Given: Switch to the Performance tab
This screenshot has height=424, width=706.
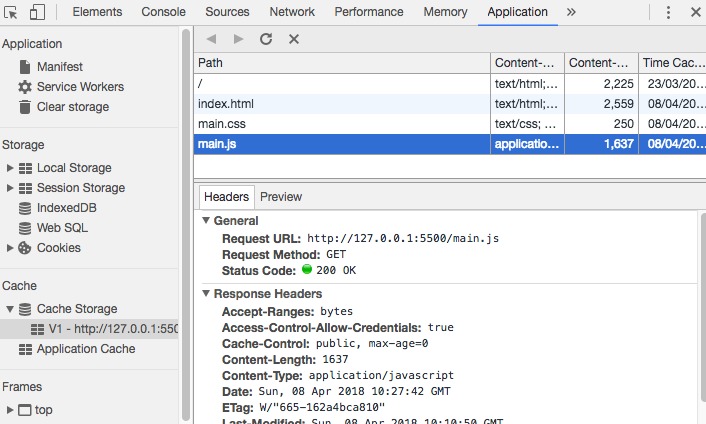Looking at the screenshot, I should (369, 12).
